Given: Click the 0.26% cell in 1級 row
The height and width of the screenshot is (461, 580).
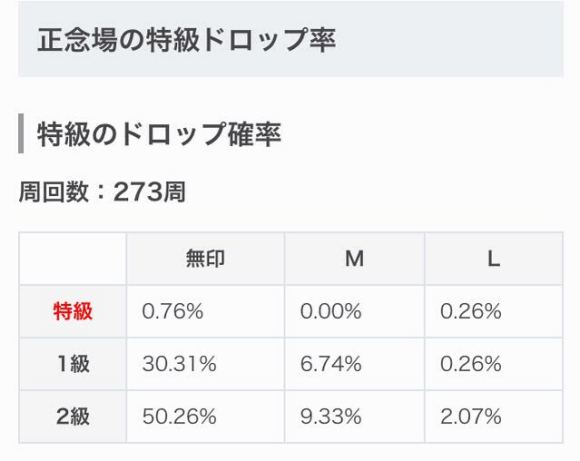Looking at the screenshot, I should click(494, 364).
